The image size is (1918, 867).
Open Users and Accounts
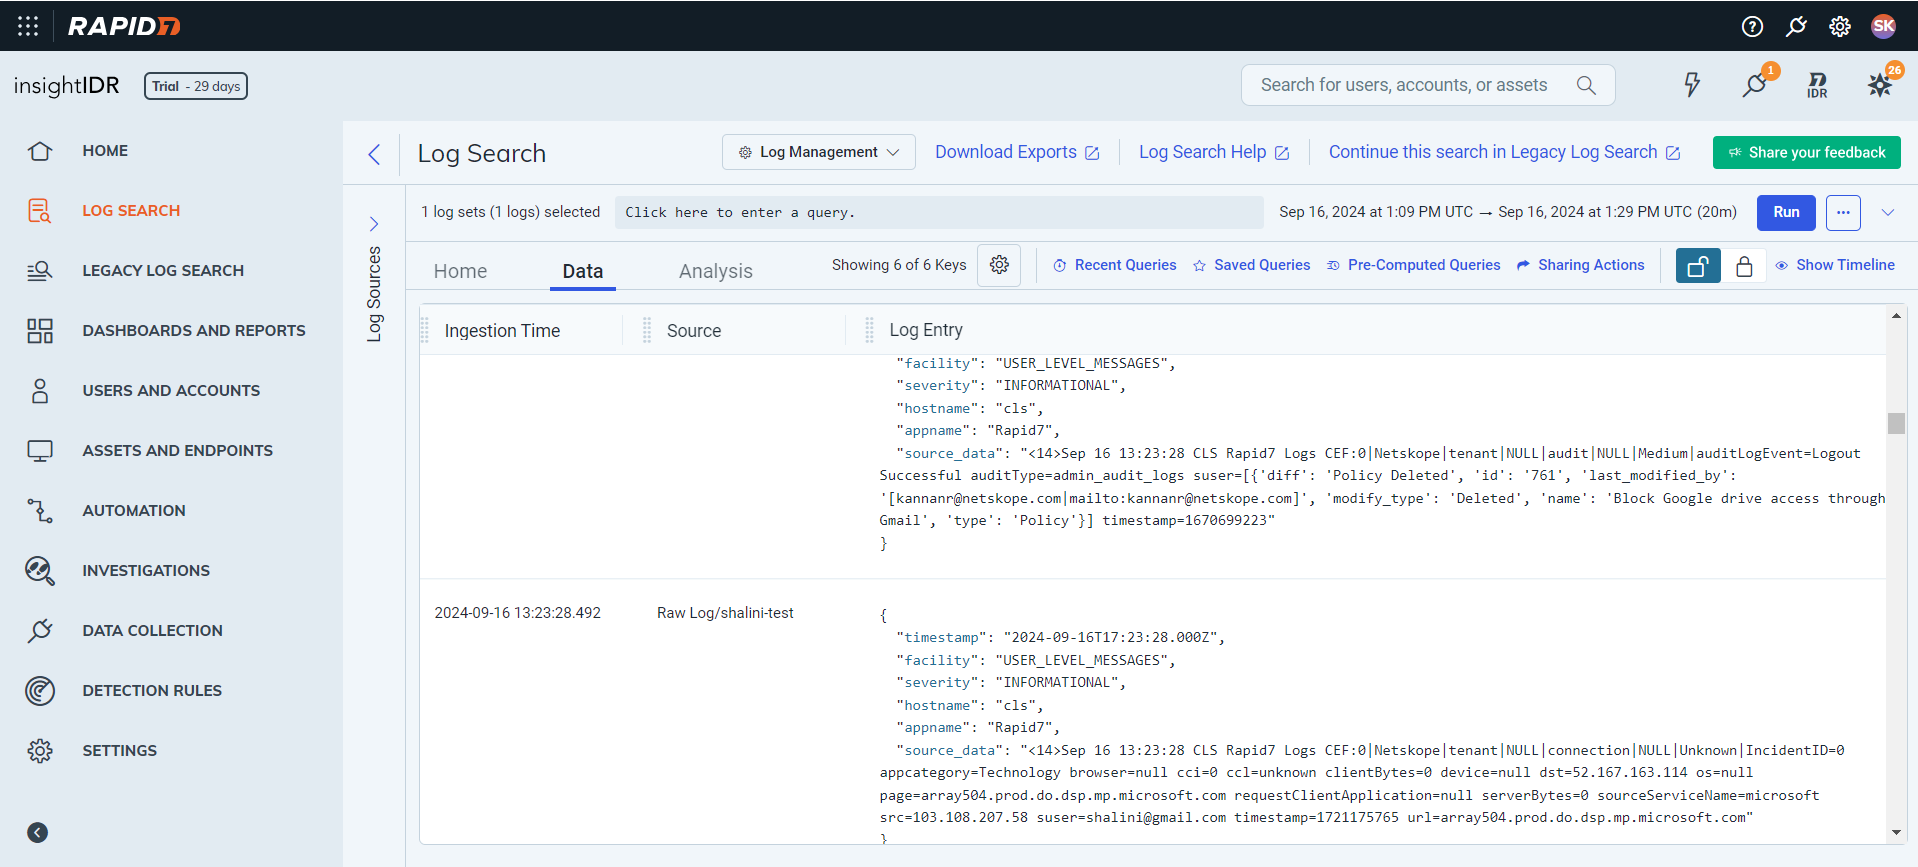(x=172, y=391)
